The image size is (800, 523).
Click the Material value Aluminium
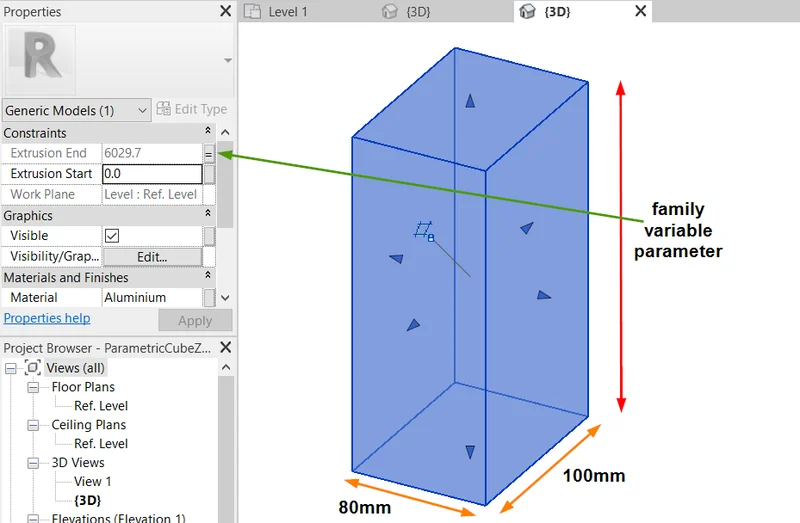(135, 297)
